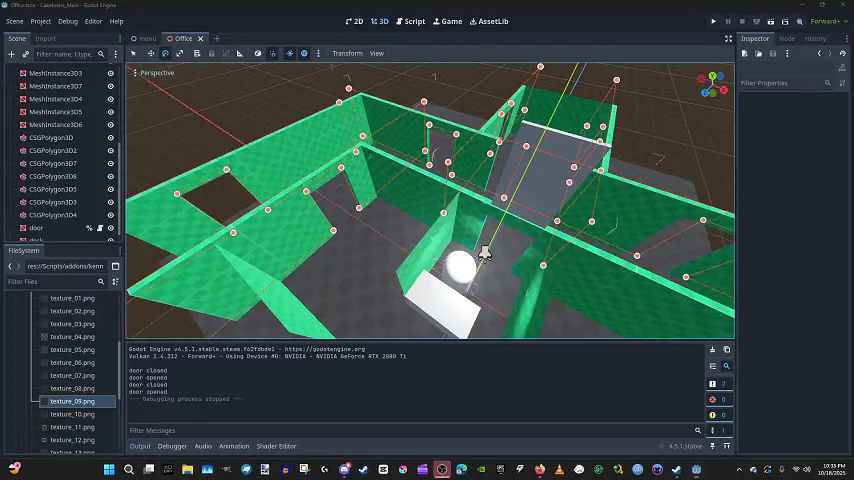Open Inspector extra options dots menu

787,53
